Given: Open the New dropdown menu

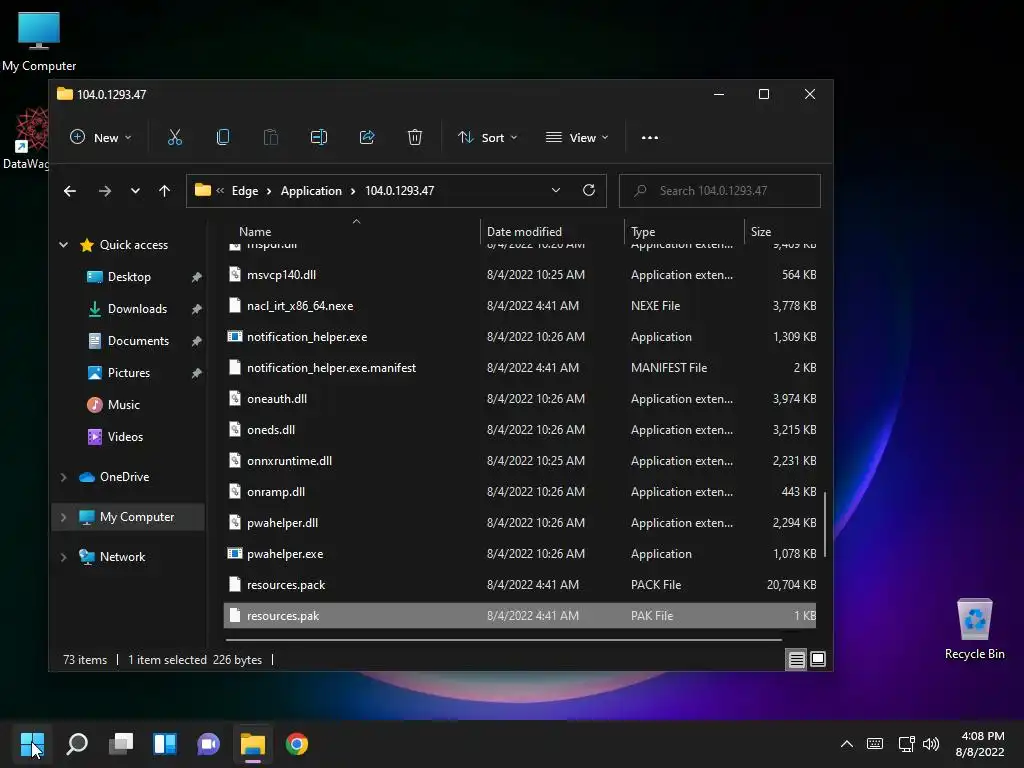Looking at the screenshot, I should click(x=101, y=138).
